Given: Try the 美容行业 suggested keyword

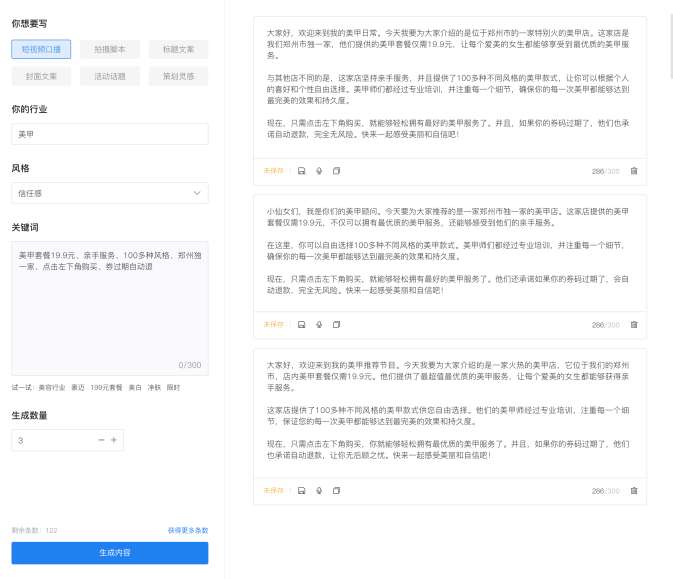Looking at the screenshot, I should click(52, 388).
